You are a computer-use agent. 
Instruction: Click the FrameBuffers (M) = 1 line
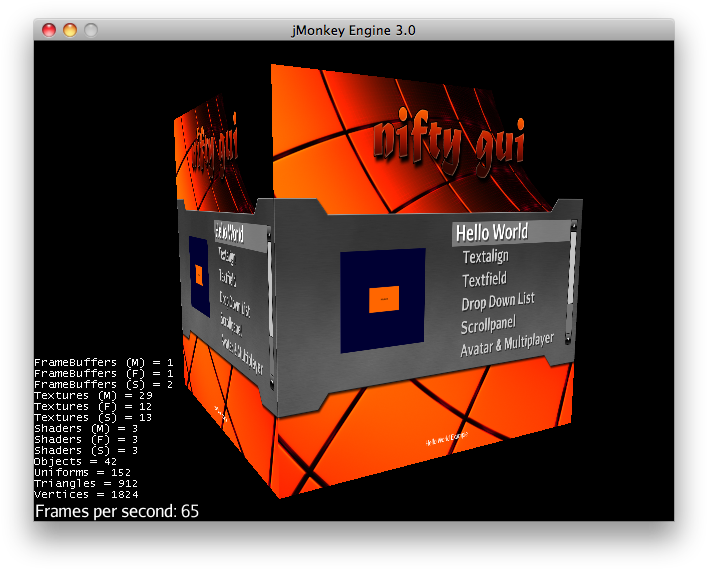tap(104, 363)
